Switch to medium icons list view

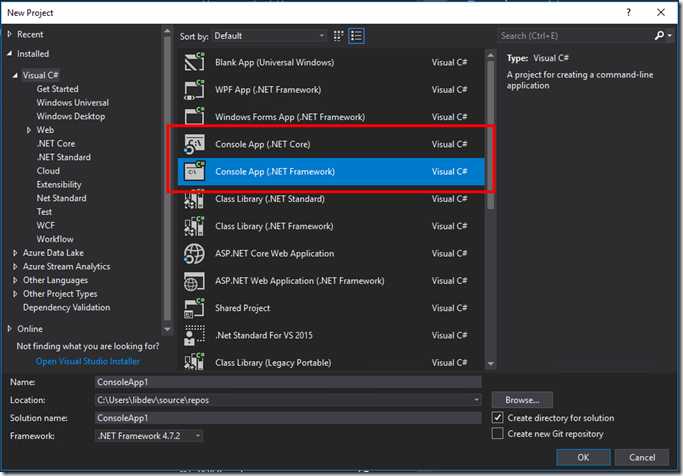click(x=357, y=36)
